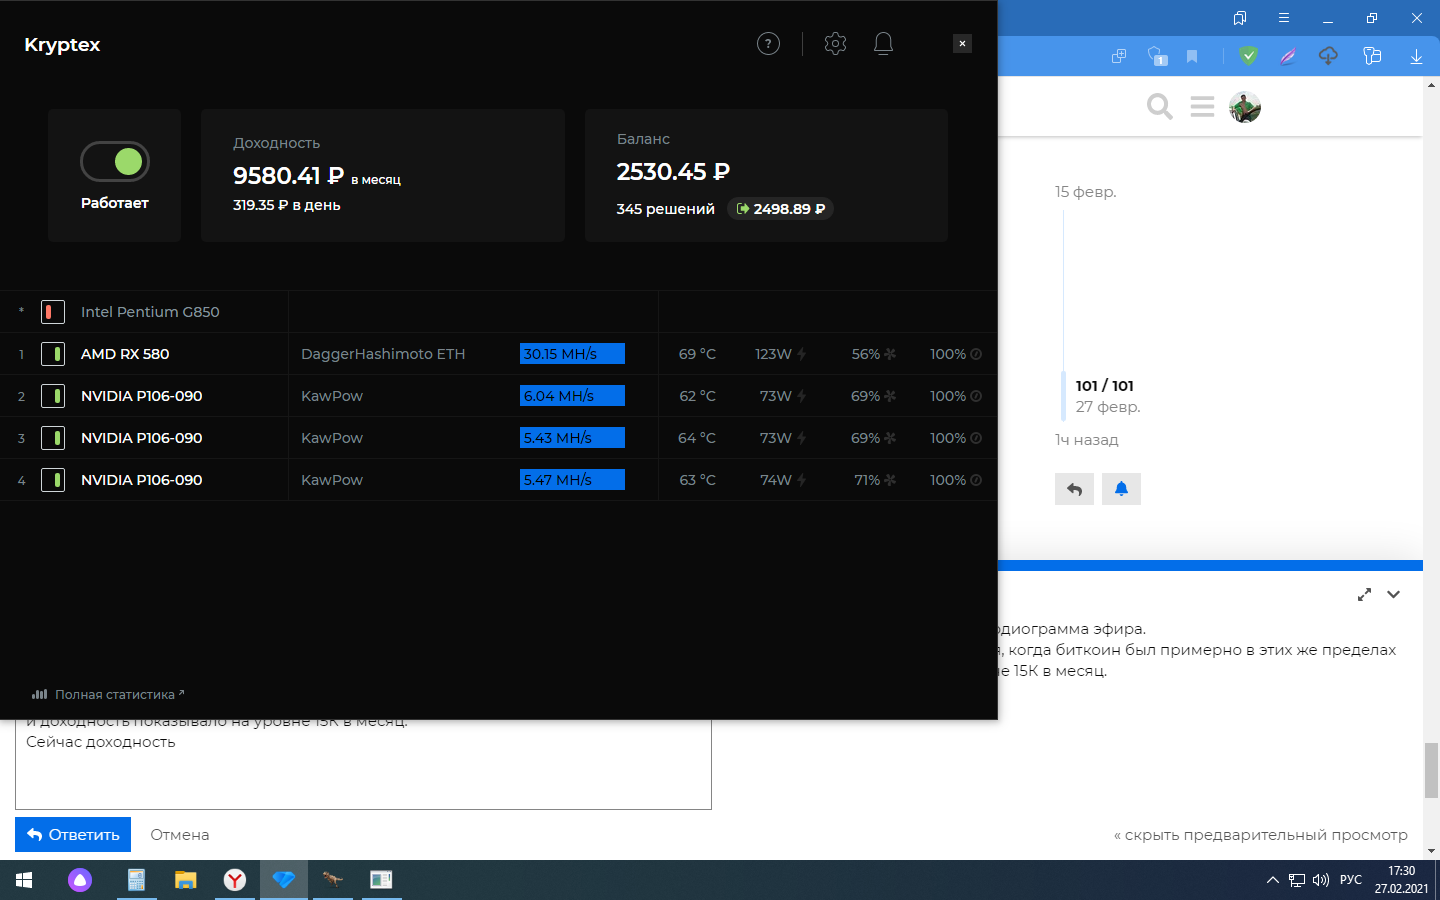Click Отмена link
This screenshot has height=900, width=1440.
[180, 835]
